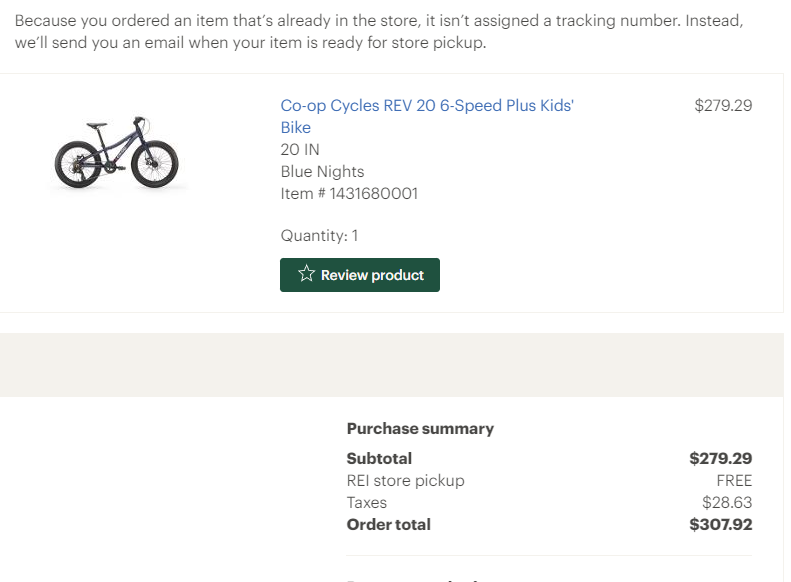Select the 20 IN size text

coord(300,150)
